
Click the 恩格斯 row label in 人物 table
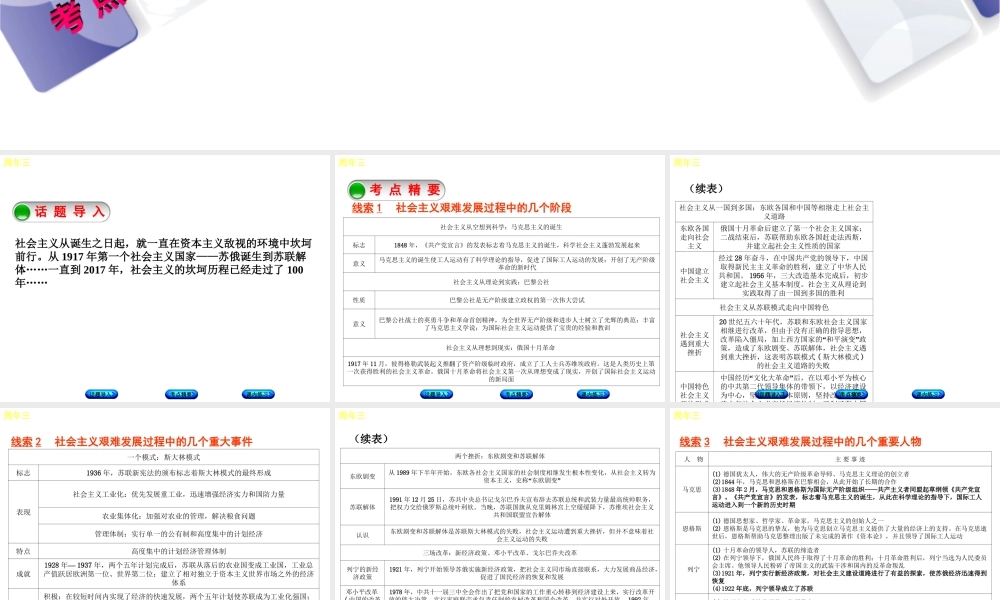[692, 529]
